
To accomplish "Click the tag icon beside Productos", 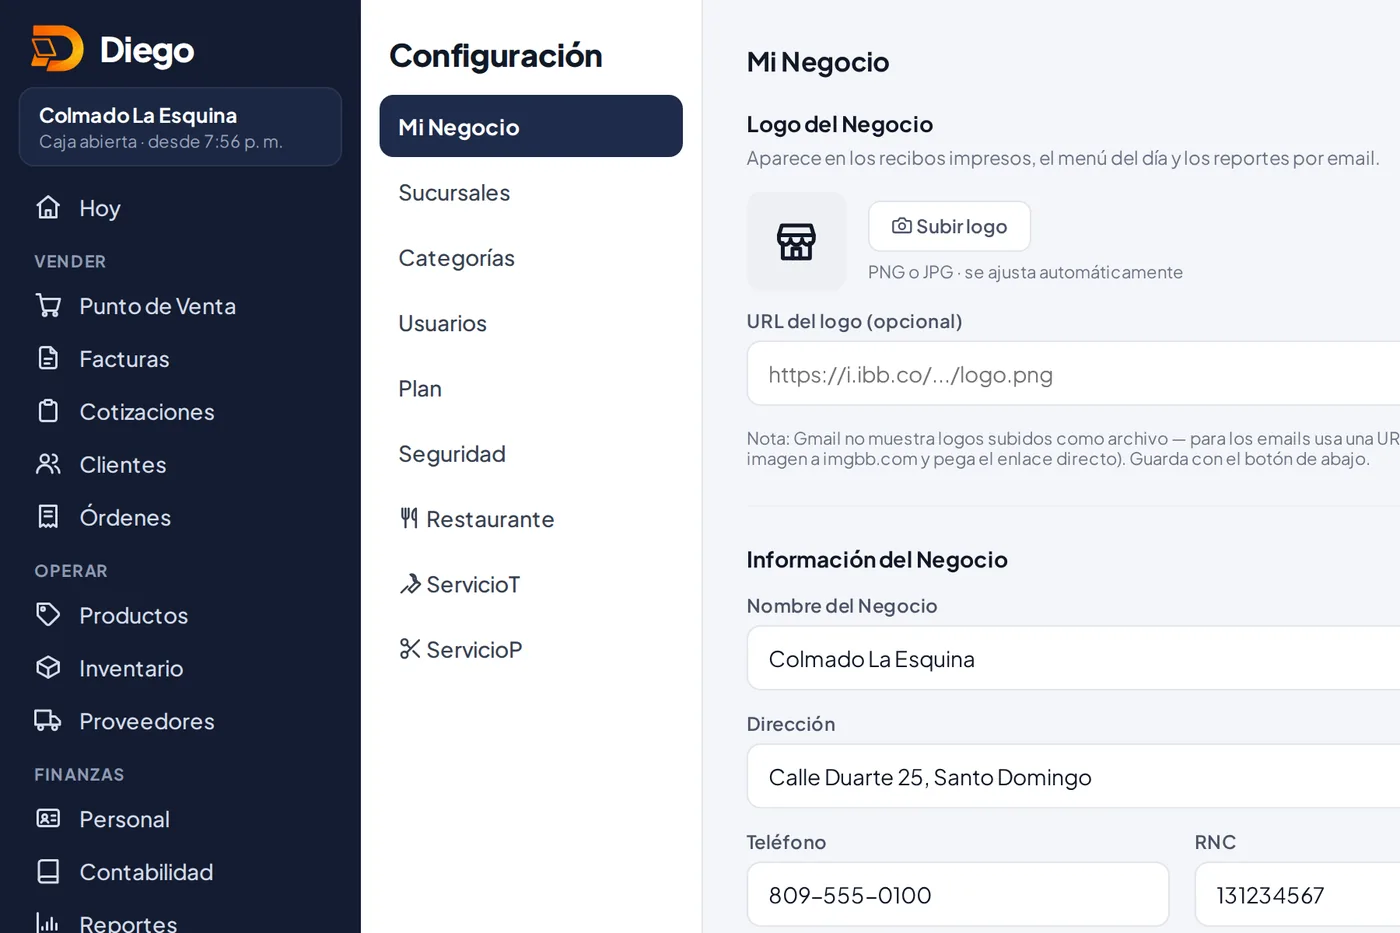I will click(x=48, y=614).
